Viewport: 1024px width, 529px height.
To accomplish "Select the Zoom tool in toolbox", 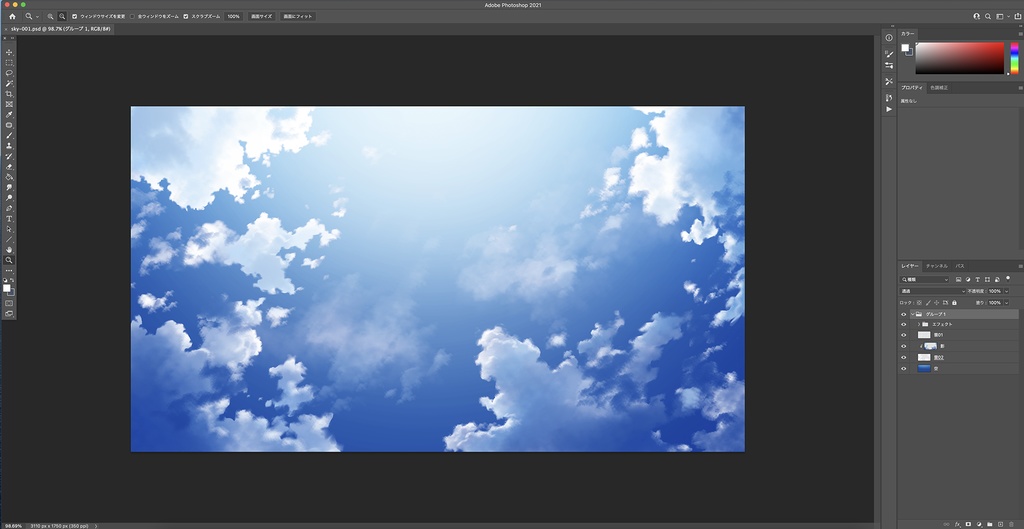I will 9,260.
